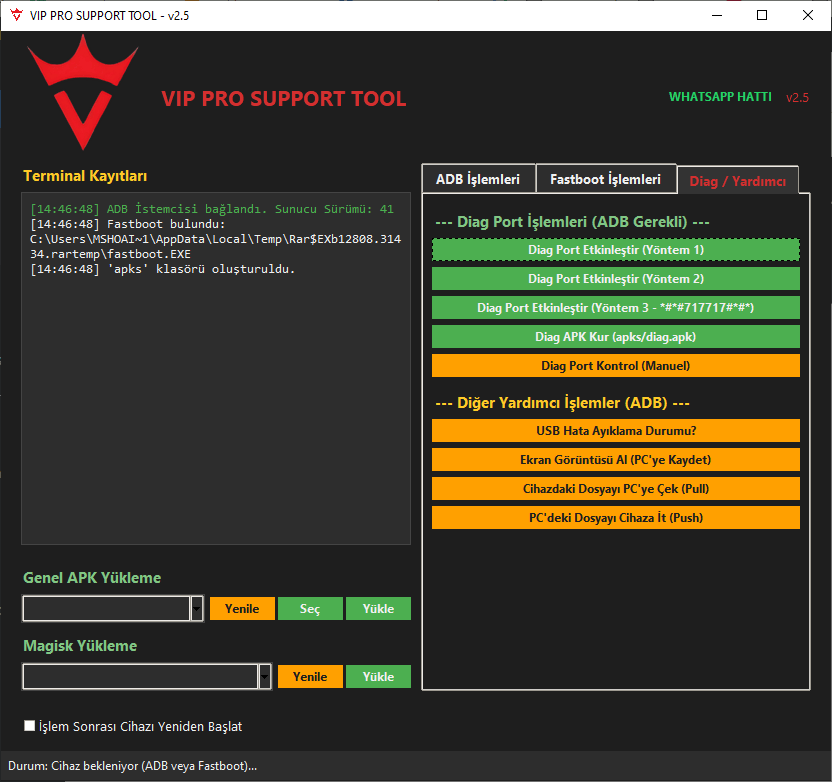Open the WHATSAPP HATTI link

[720, 97]
